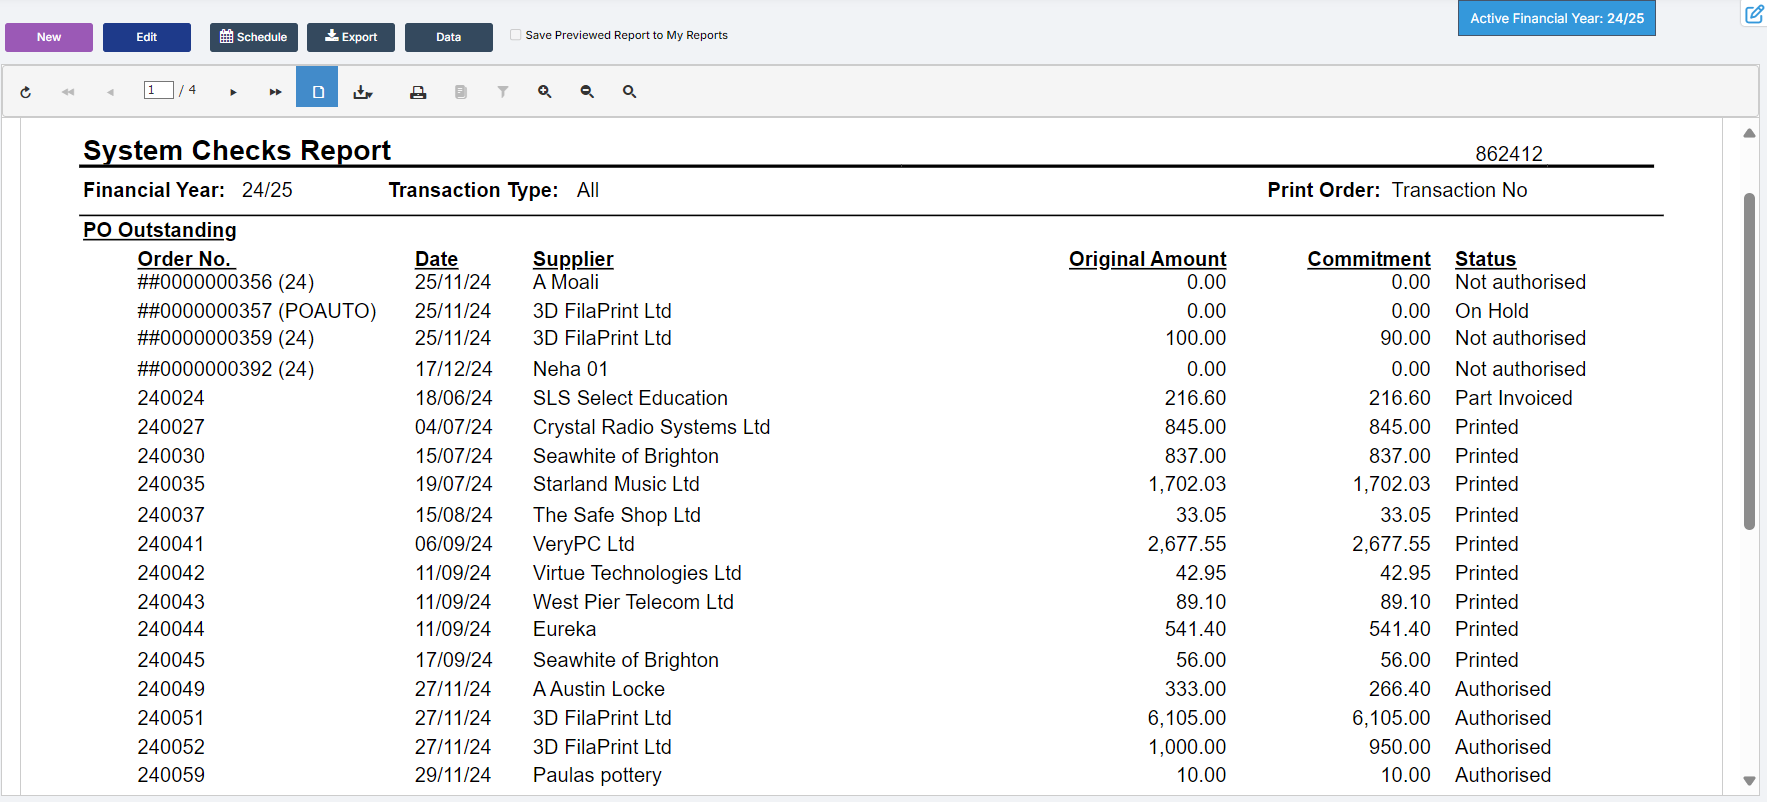Print the System Checks Report
Viewport: 1767px width, 802px height.
tap(418, 92)
